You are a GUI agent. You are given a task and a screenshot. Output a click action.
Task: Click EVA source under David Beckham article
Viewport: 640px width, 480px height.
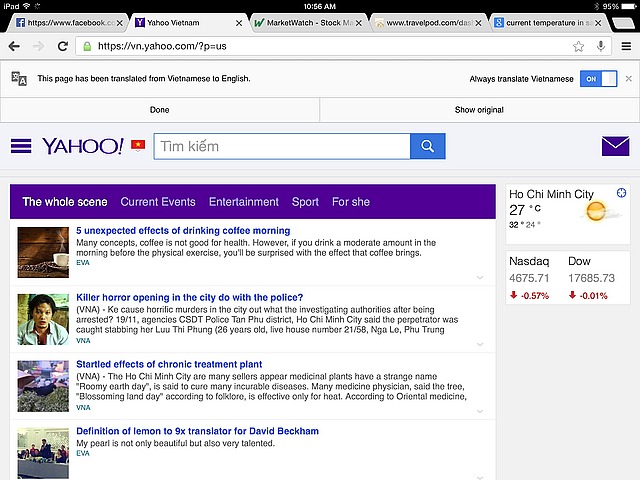click(83, 453)
